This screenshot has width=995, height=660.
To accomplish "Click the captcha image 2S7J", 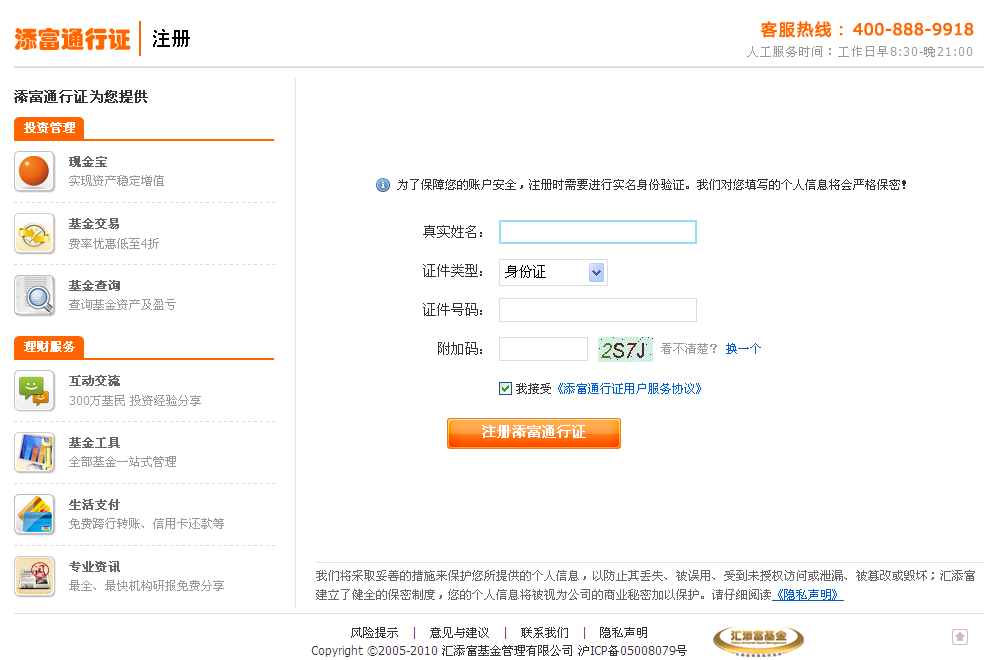I will (625, 349).
